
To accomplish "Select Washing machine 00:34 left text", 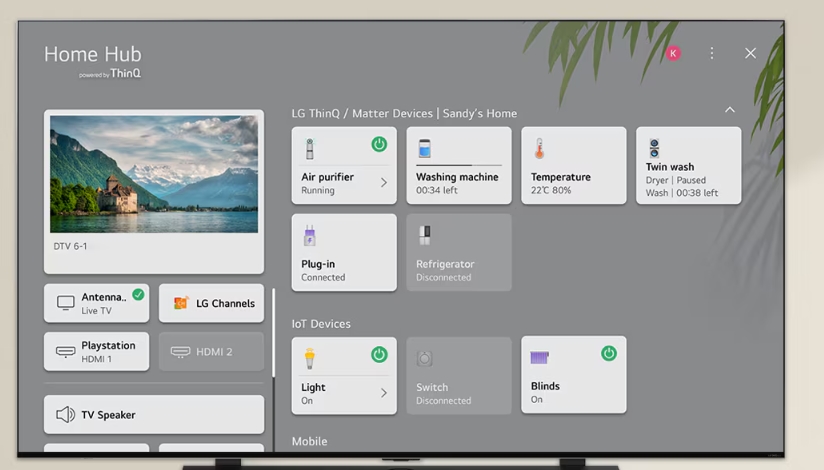I will click(437, 190).
